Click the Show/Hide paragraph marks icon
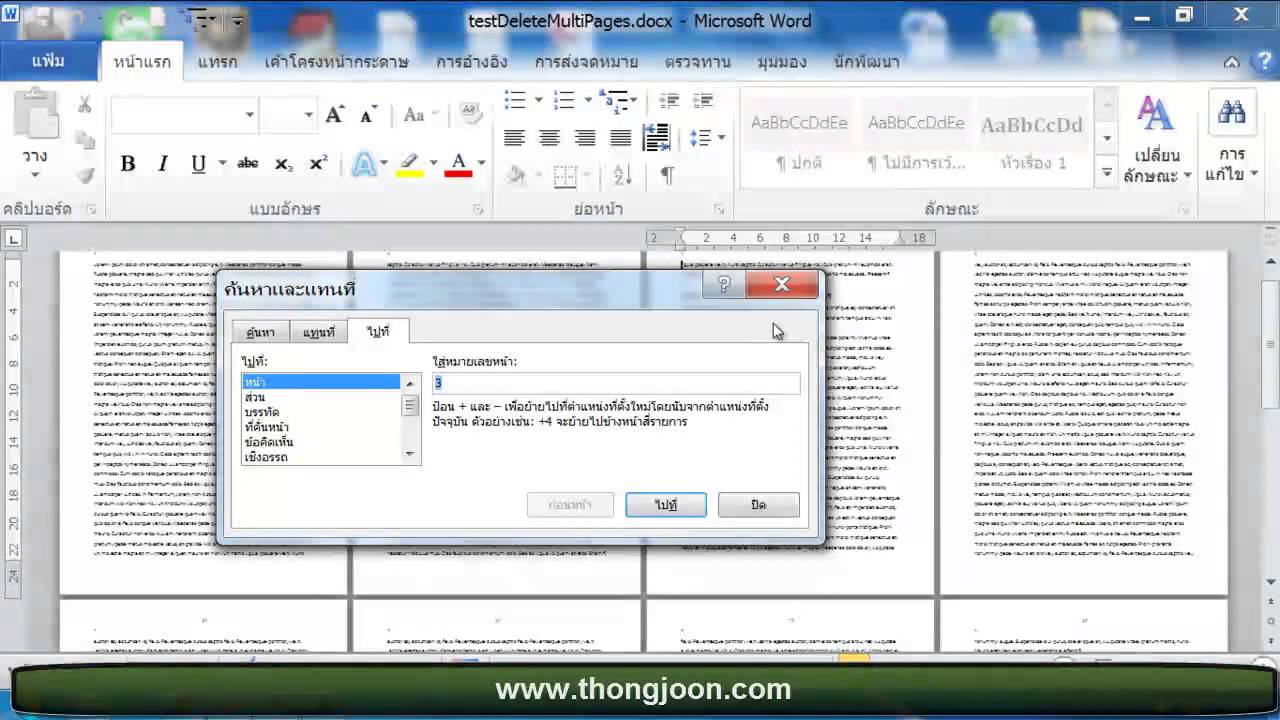 pyautogui.click(x=667, y=176)
